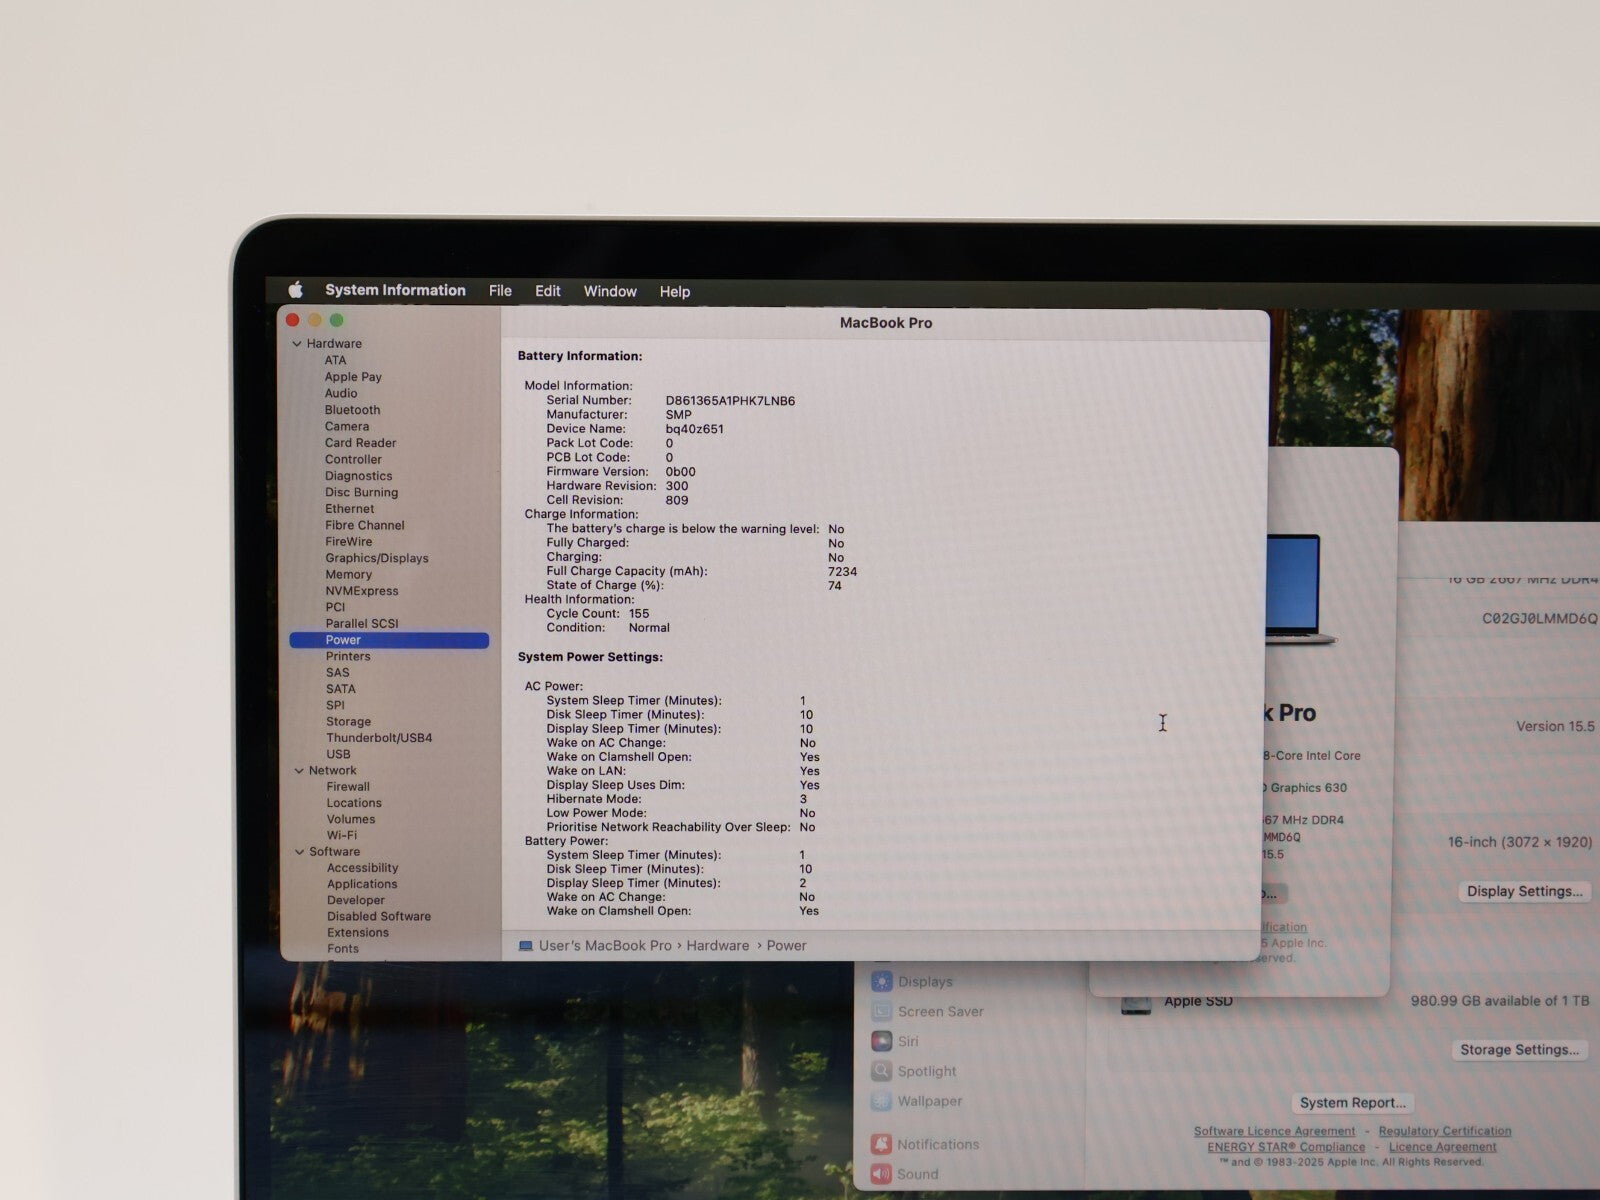This screenshot has height=1200, width=1600.
Task: Open the Apple menu
Action: (295, 290)
